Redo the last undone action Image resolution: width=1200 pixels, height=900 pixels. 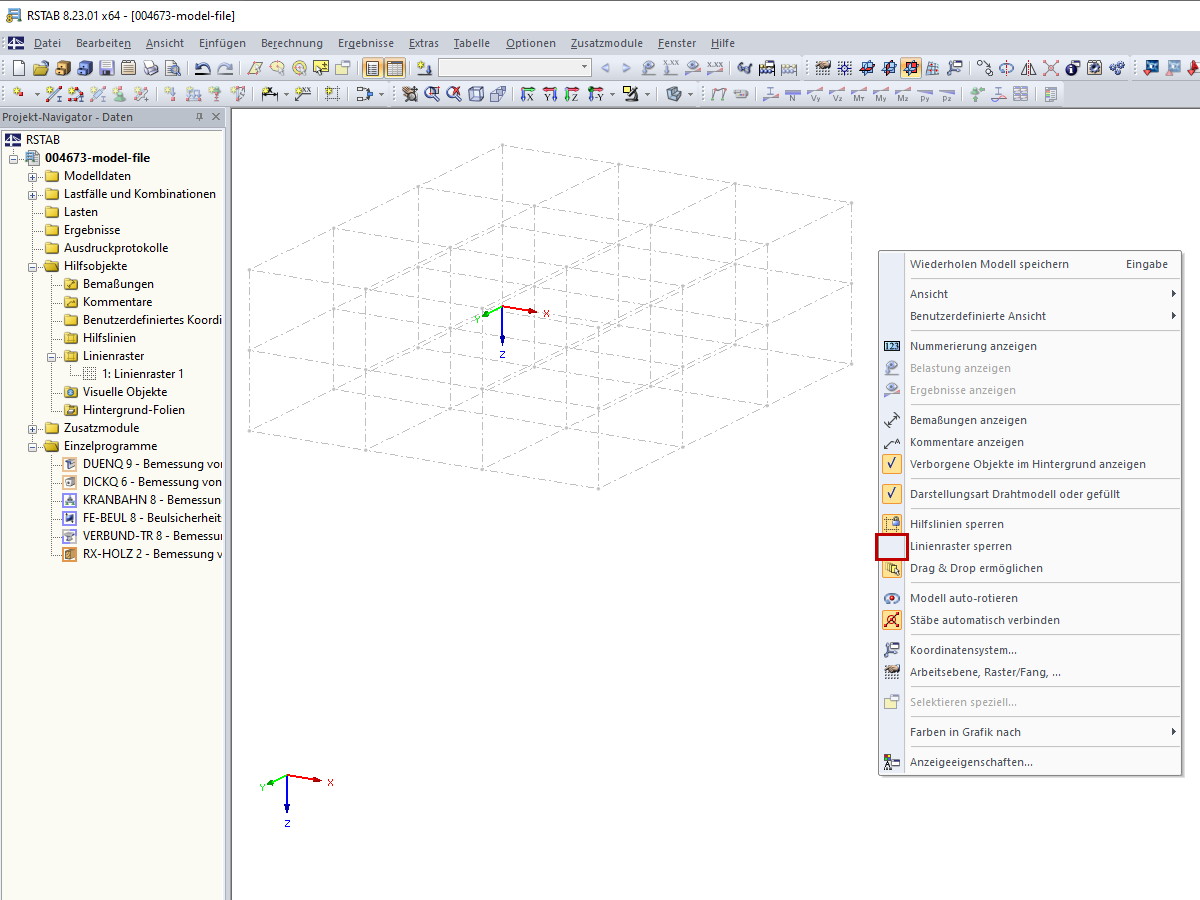point(226,68)
